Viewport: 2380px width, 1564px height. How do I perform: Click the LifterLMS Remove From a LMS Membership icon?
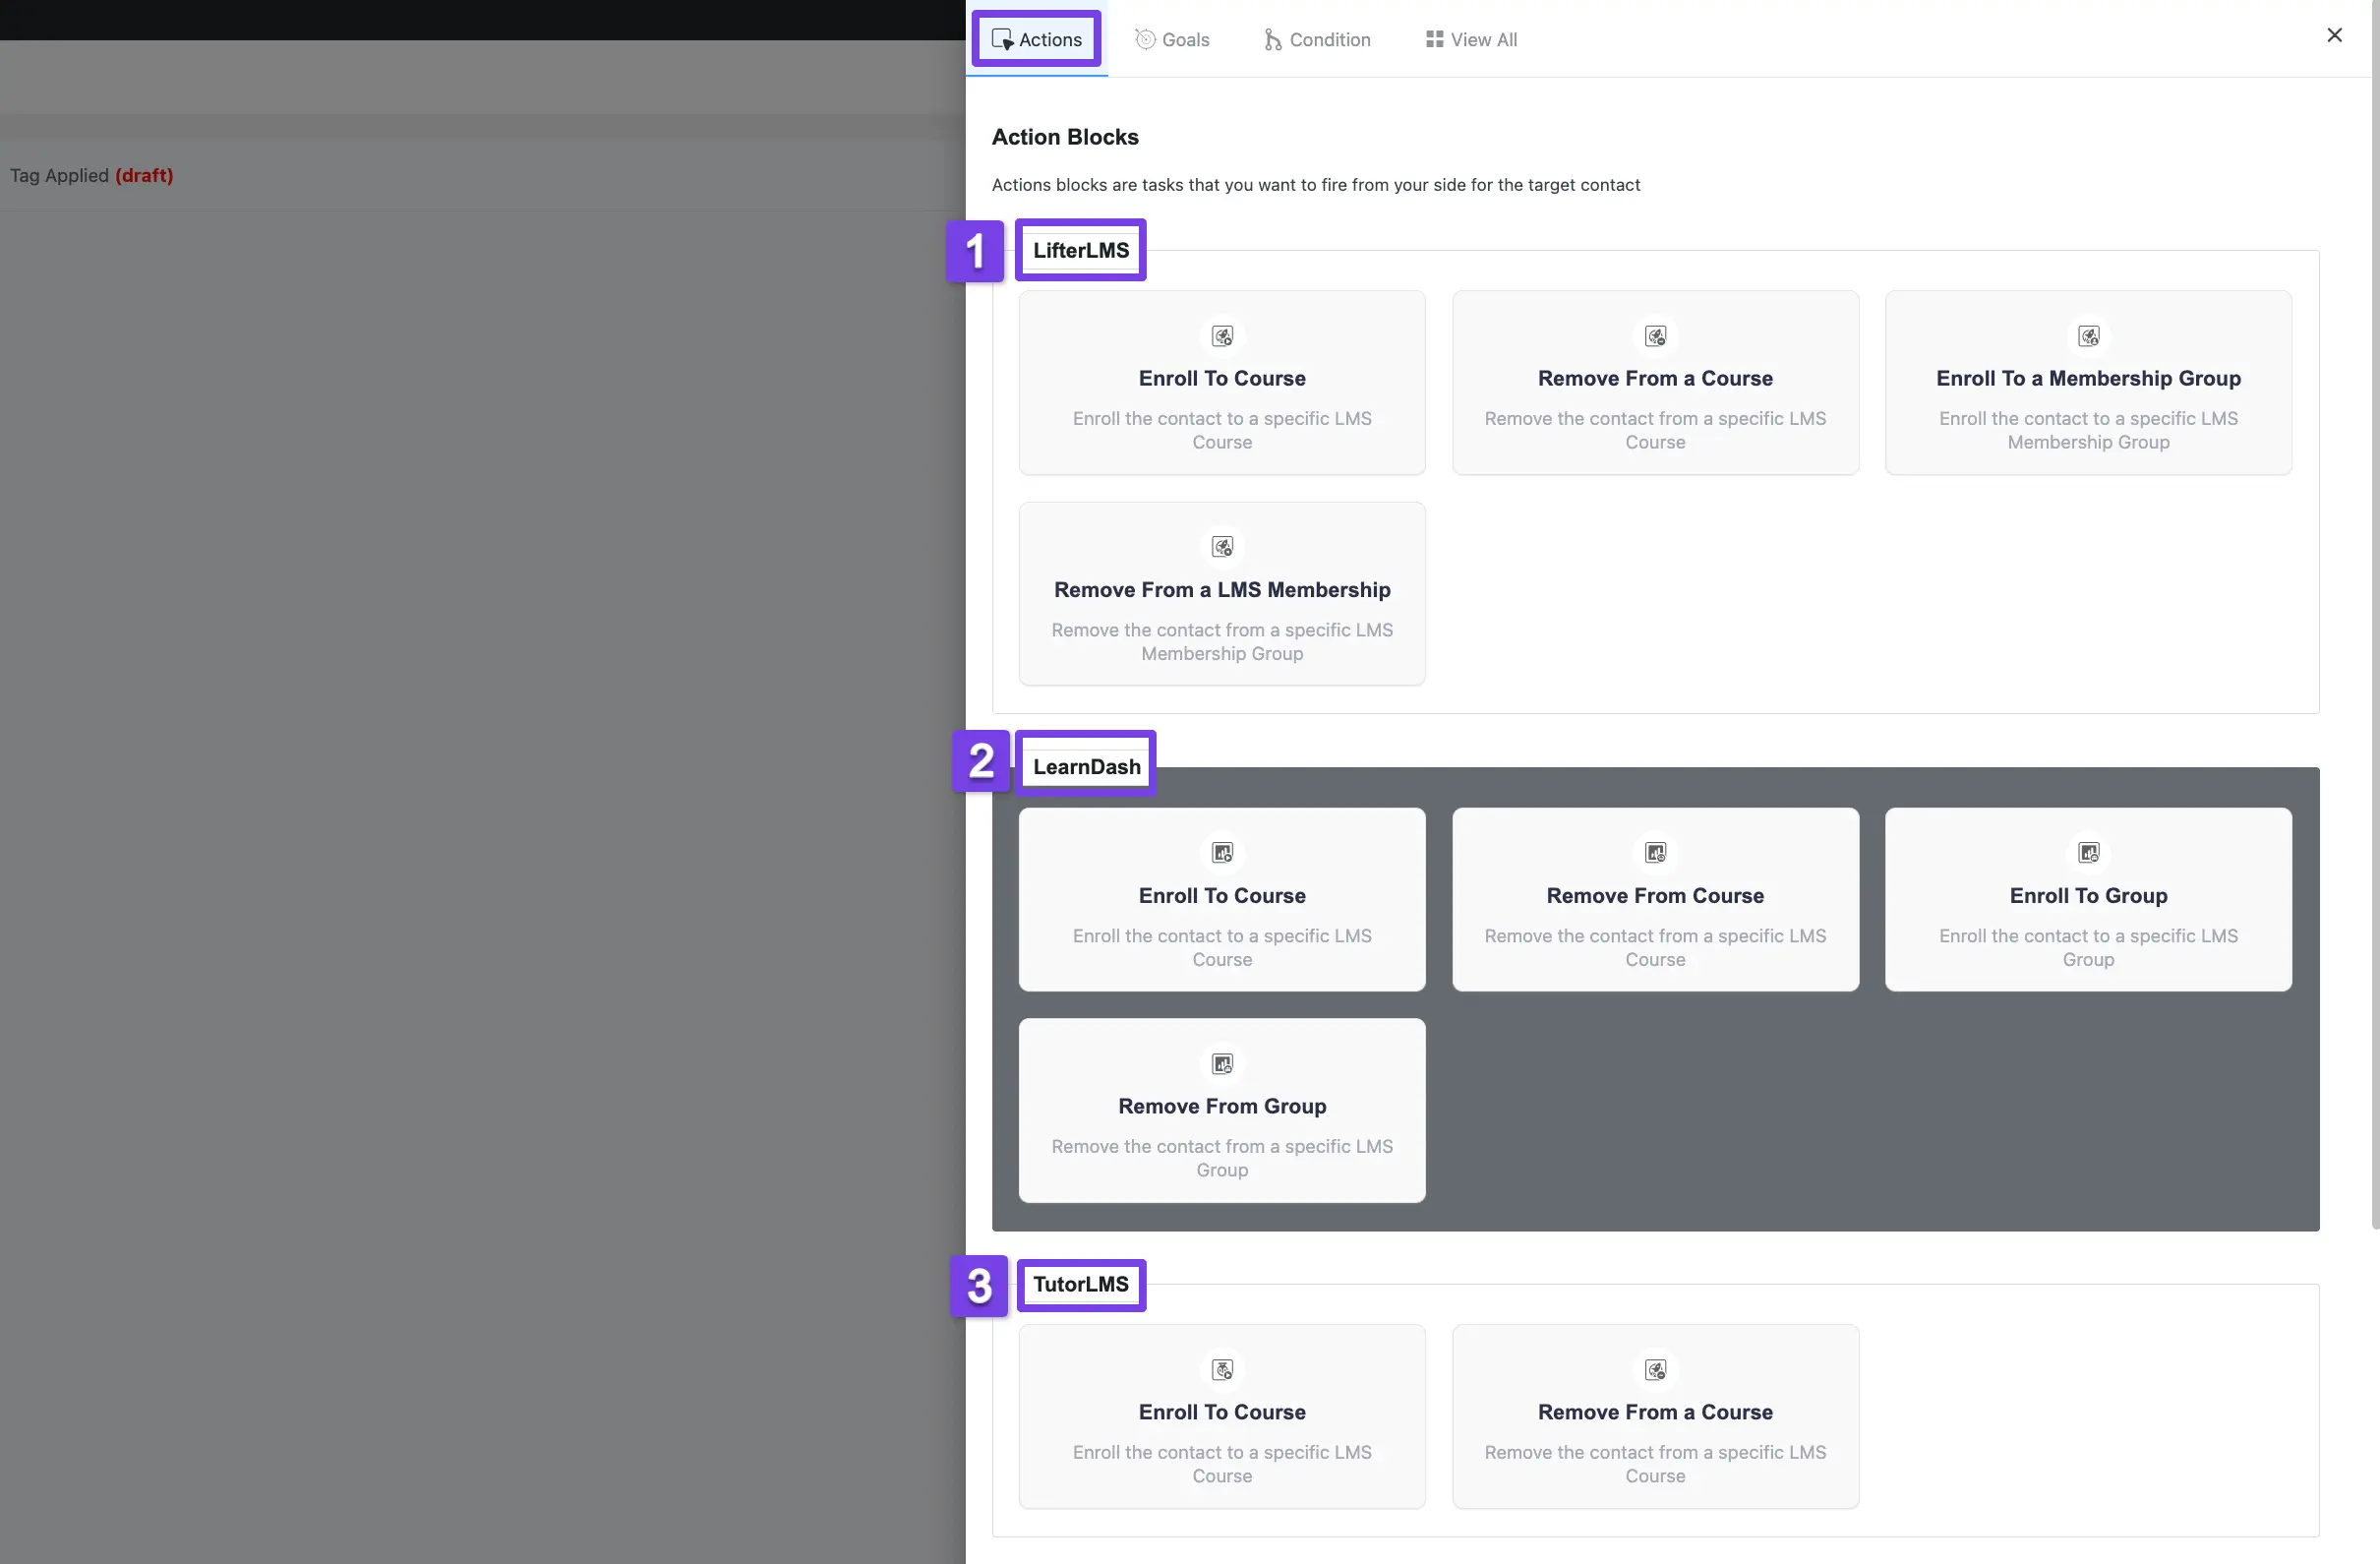pyautogui.click(x=1221, y=546)
